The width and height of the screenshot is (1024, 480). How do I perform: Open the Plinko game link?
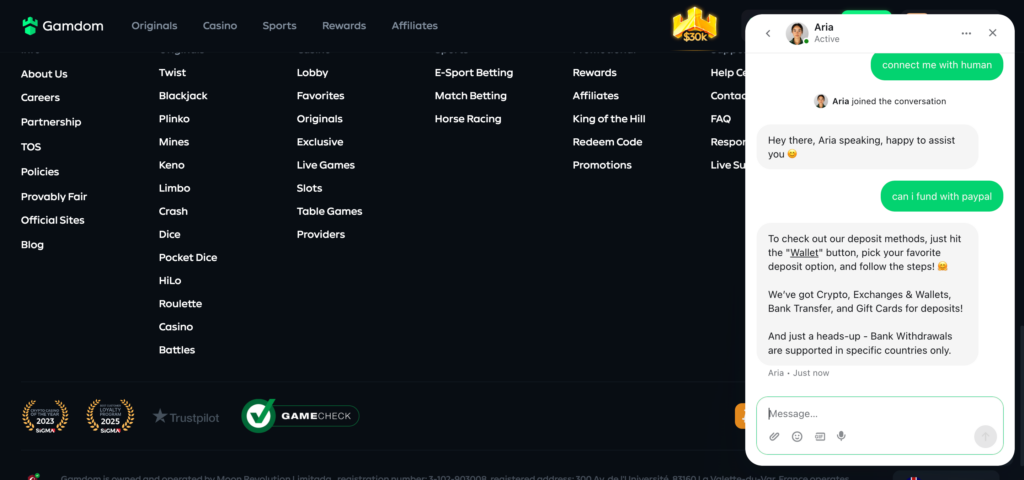pyautogui.click(x=174, y=119)
